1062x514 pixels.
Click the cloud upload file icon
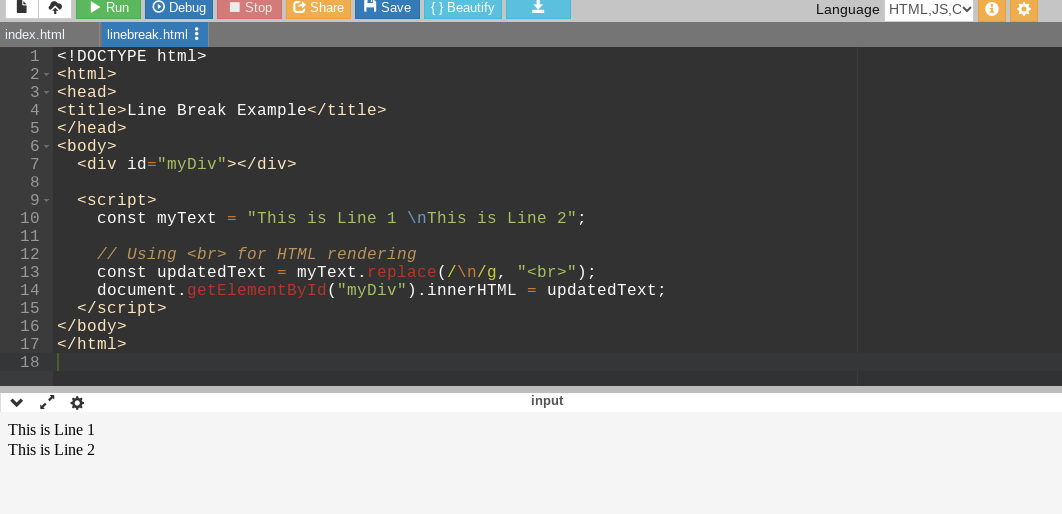pos(55,8)
